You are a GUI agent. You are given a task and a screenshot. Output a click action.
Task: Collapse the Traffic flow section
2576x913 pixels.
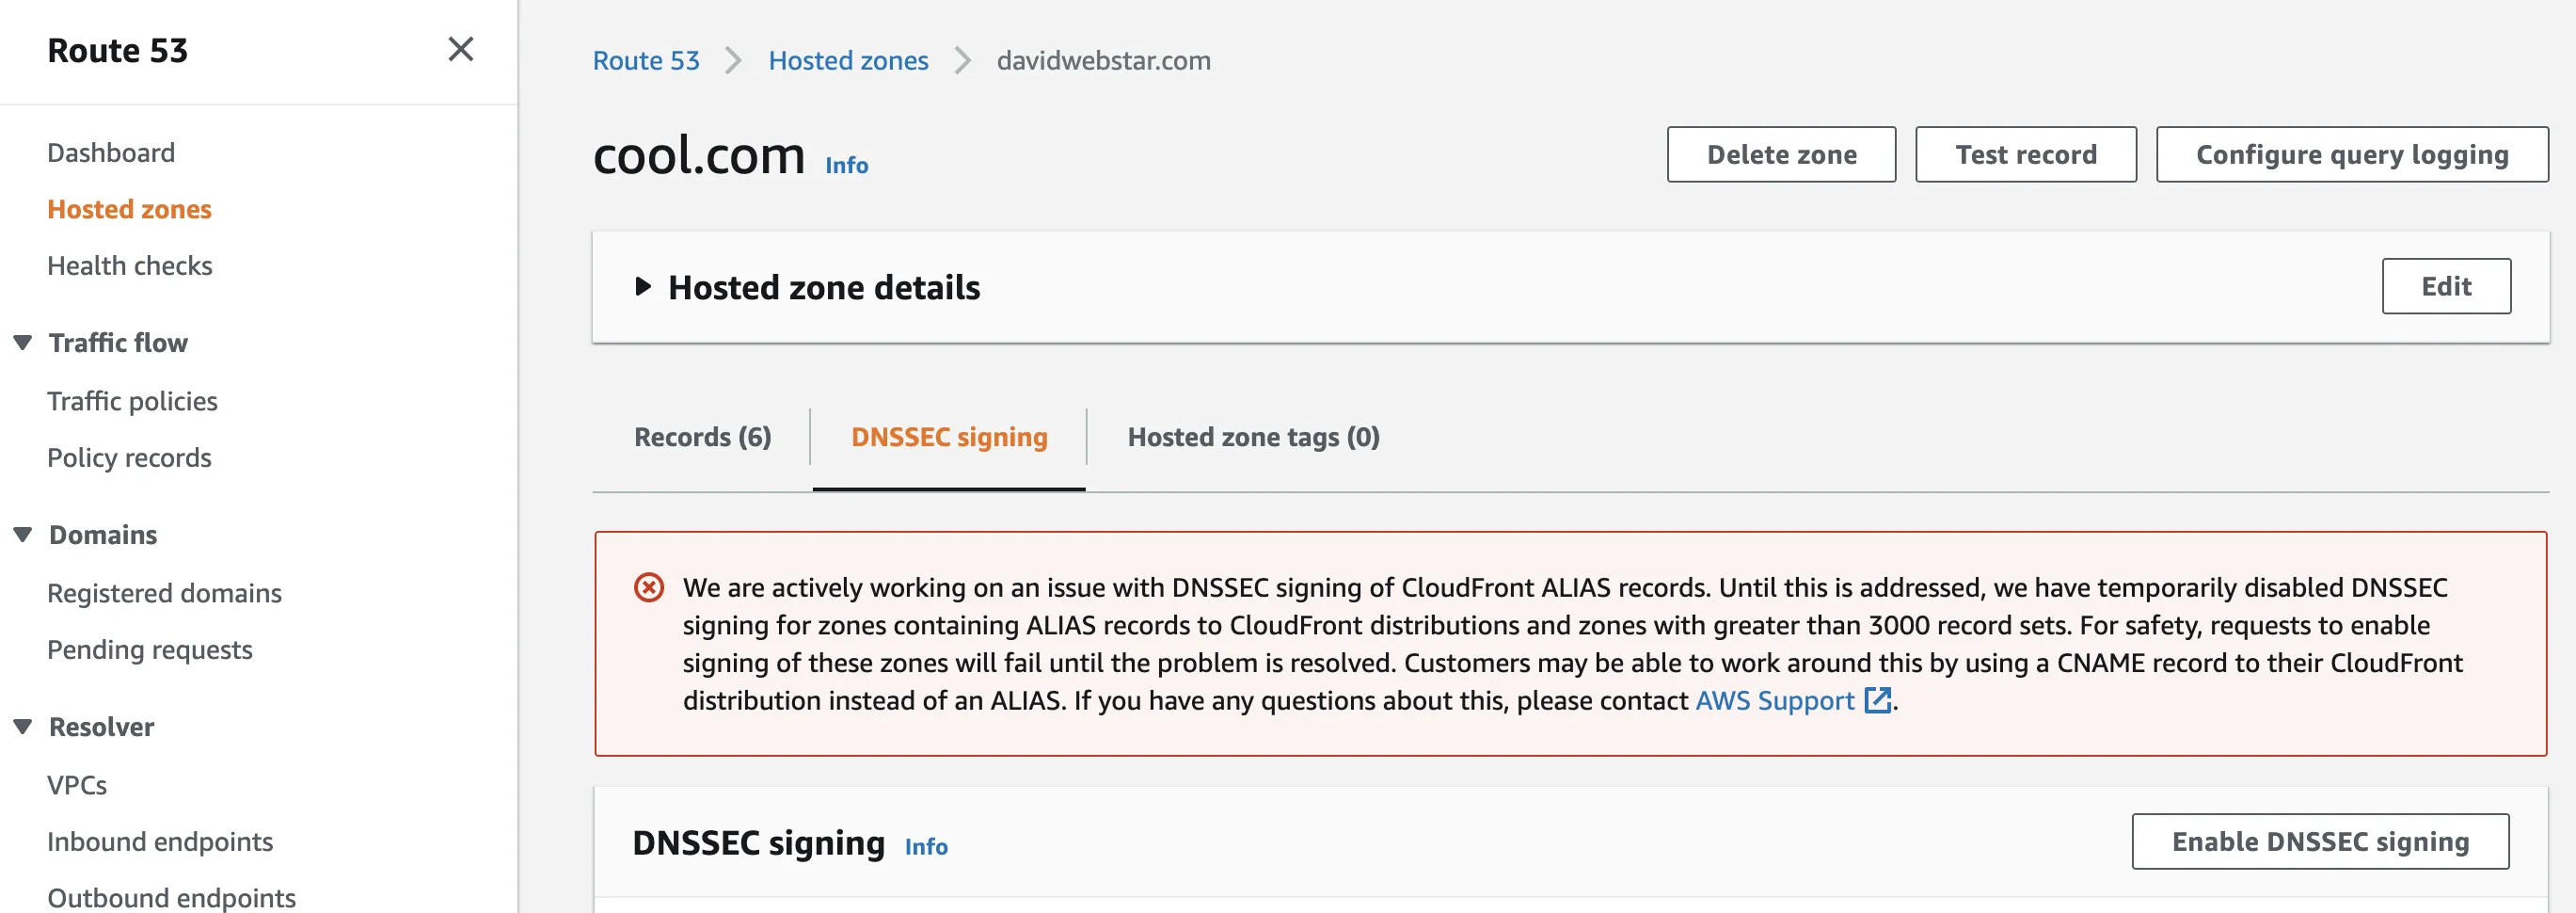[23, 343]
